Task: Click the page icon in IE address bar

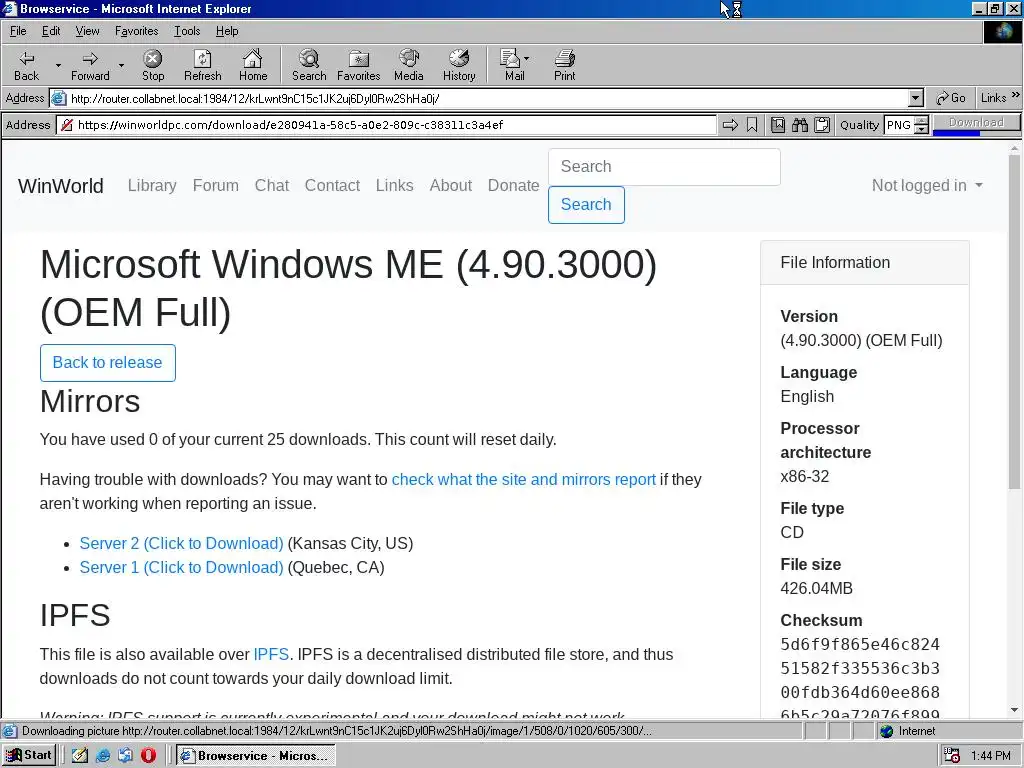Action: pos(59,98)
